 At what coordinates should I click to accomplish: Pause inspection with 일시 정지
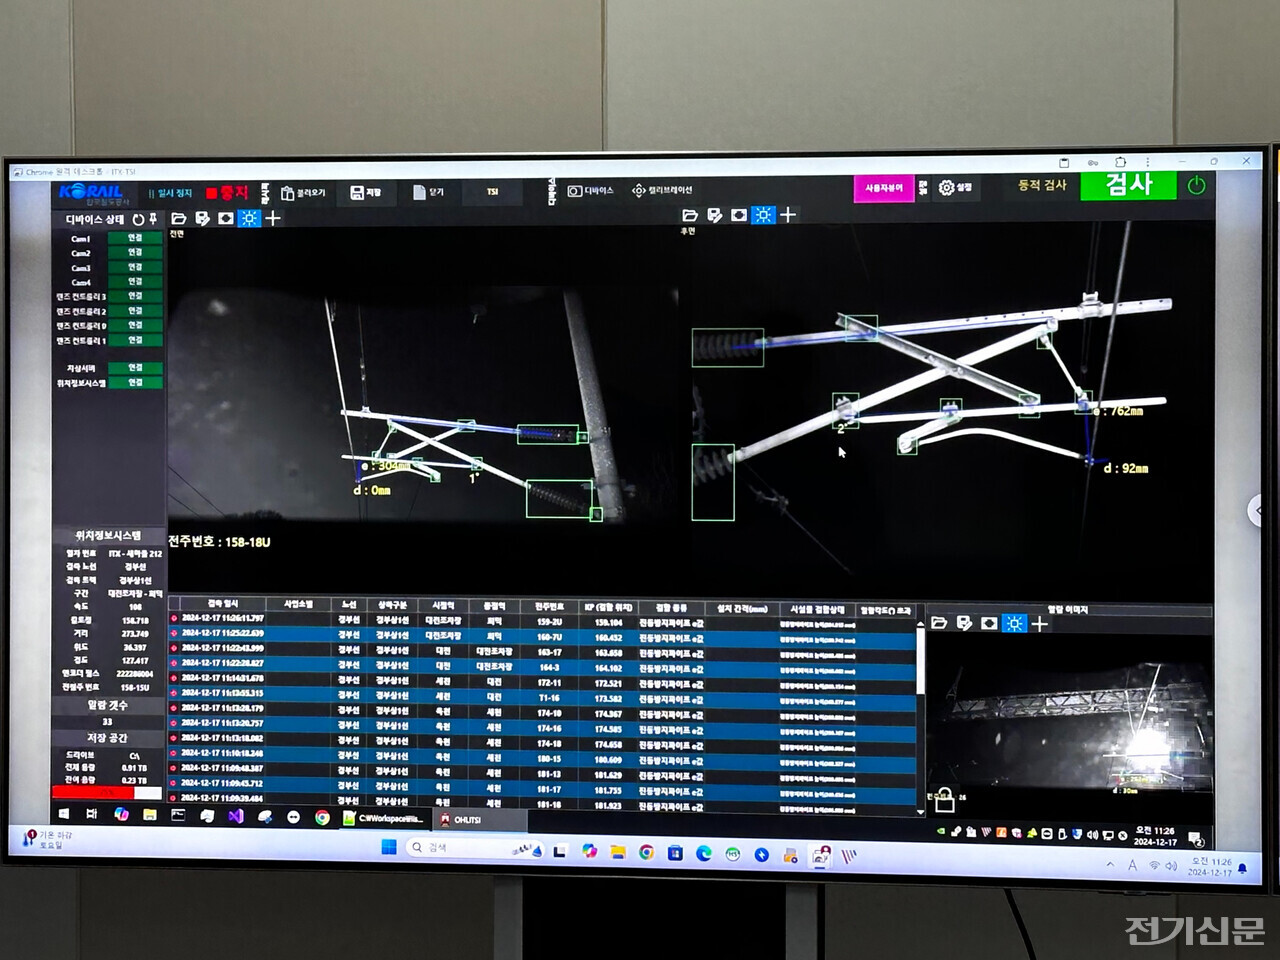click(171, 193)
